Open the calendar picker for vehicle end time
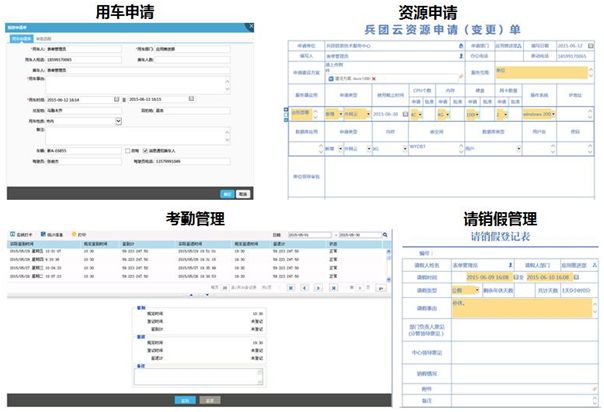 pyautogui.click(x=191, y=98)
